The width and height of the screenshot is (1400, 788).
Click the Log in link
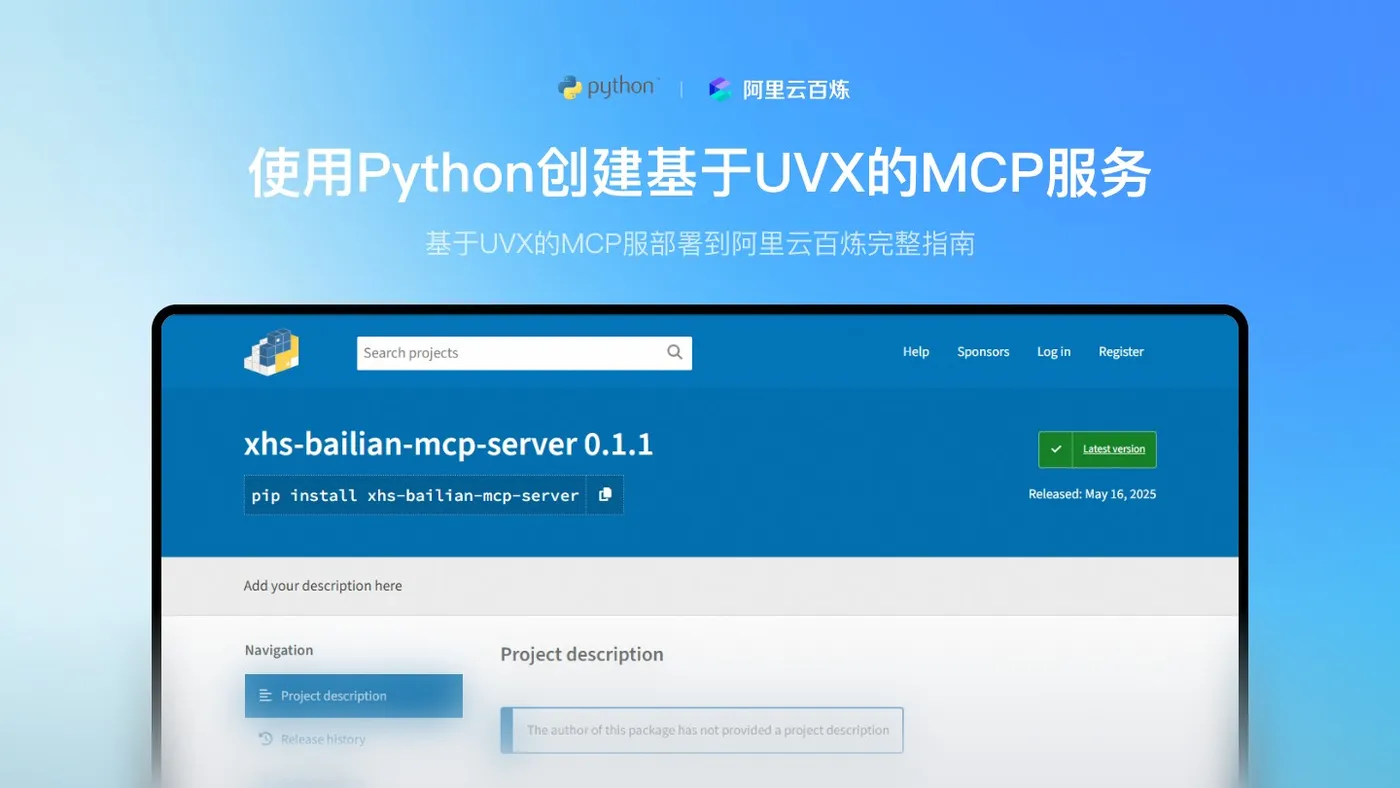tap(1053, 351)
